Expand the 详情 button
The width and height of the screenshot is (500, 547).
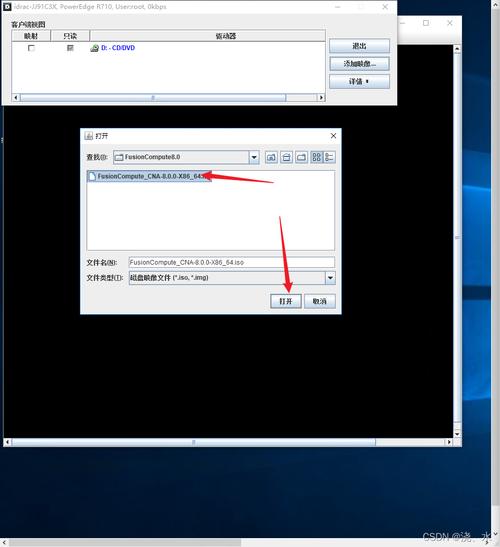click(x=359, y=82)
